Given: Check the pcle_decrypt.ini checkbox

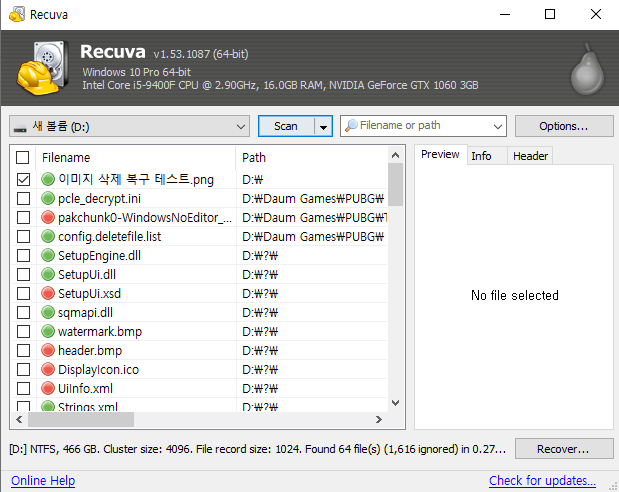Looking at the screenshot, I should [x=23, y=198].
